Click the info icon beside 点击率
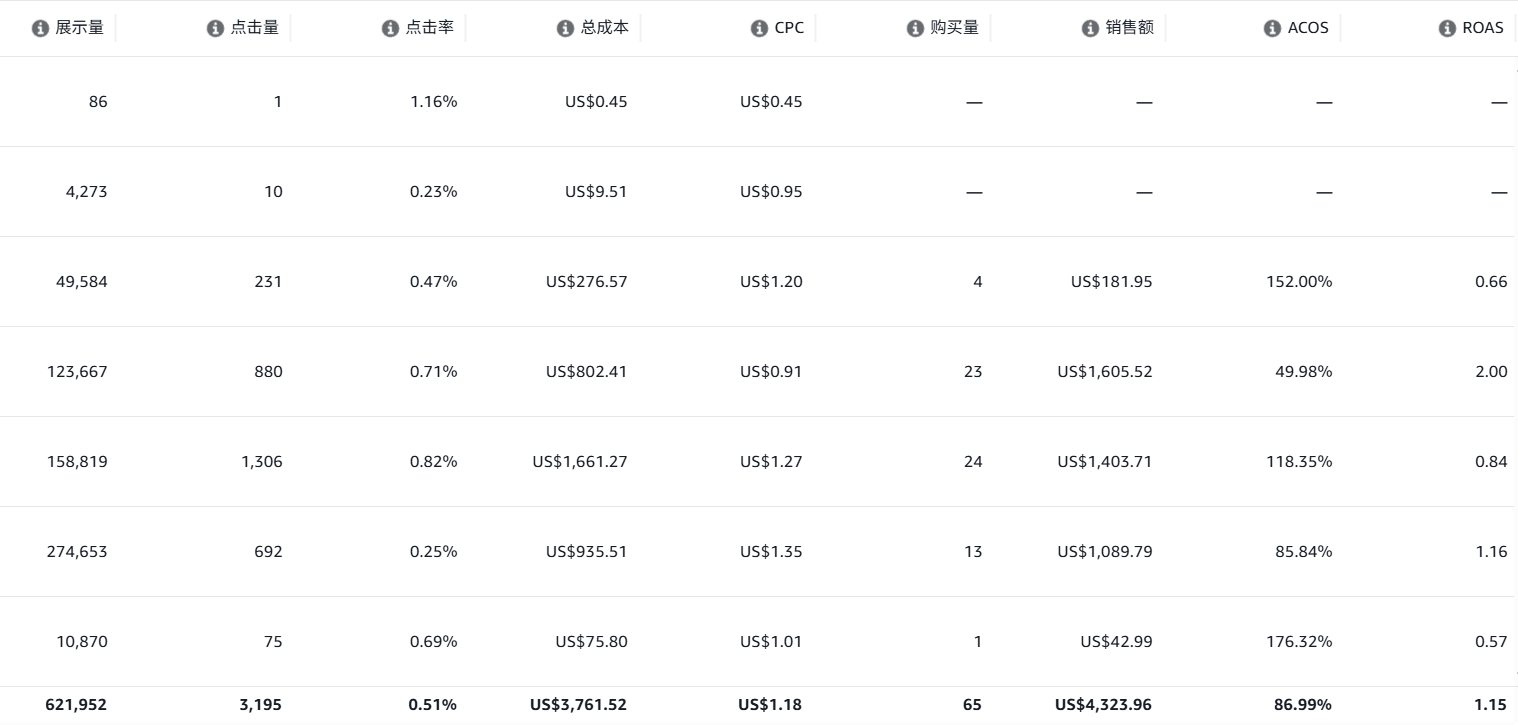 pos(390,28)
